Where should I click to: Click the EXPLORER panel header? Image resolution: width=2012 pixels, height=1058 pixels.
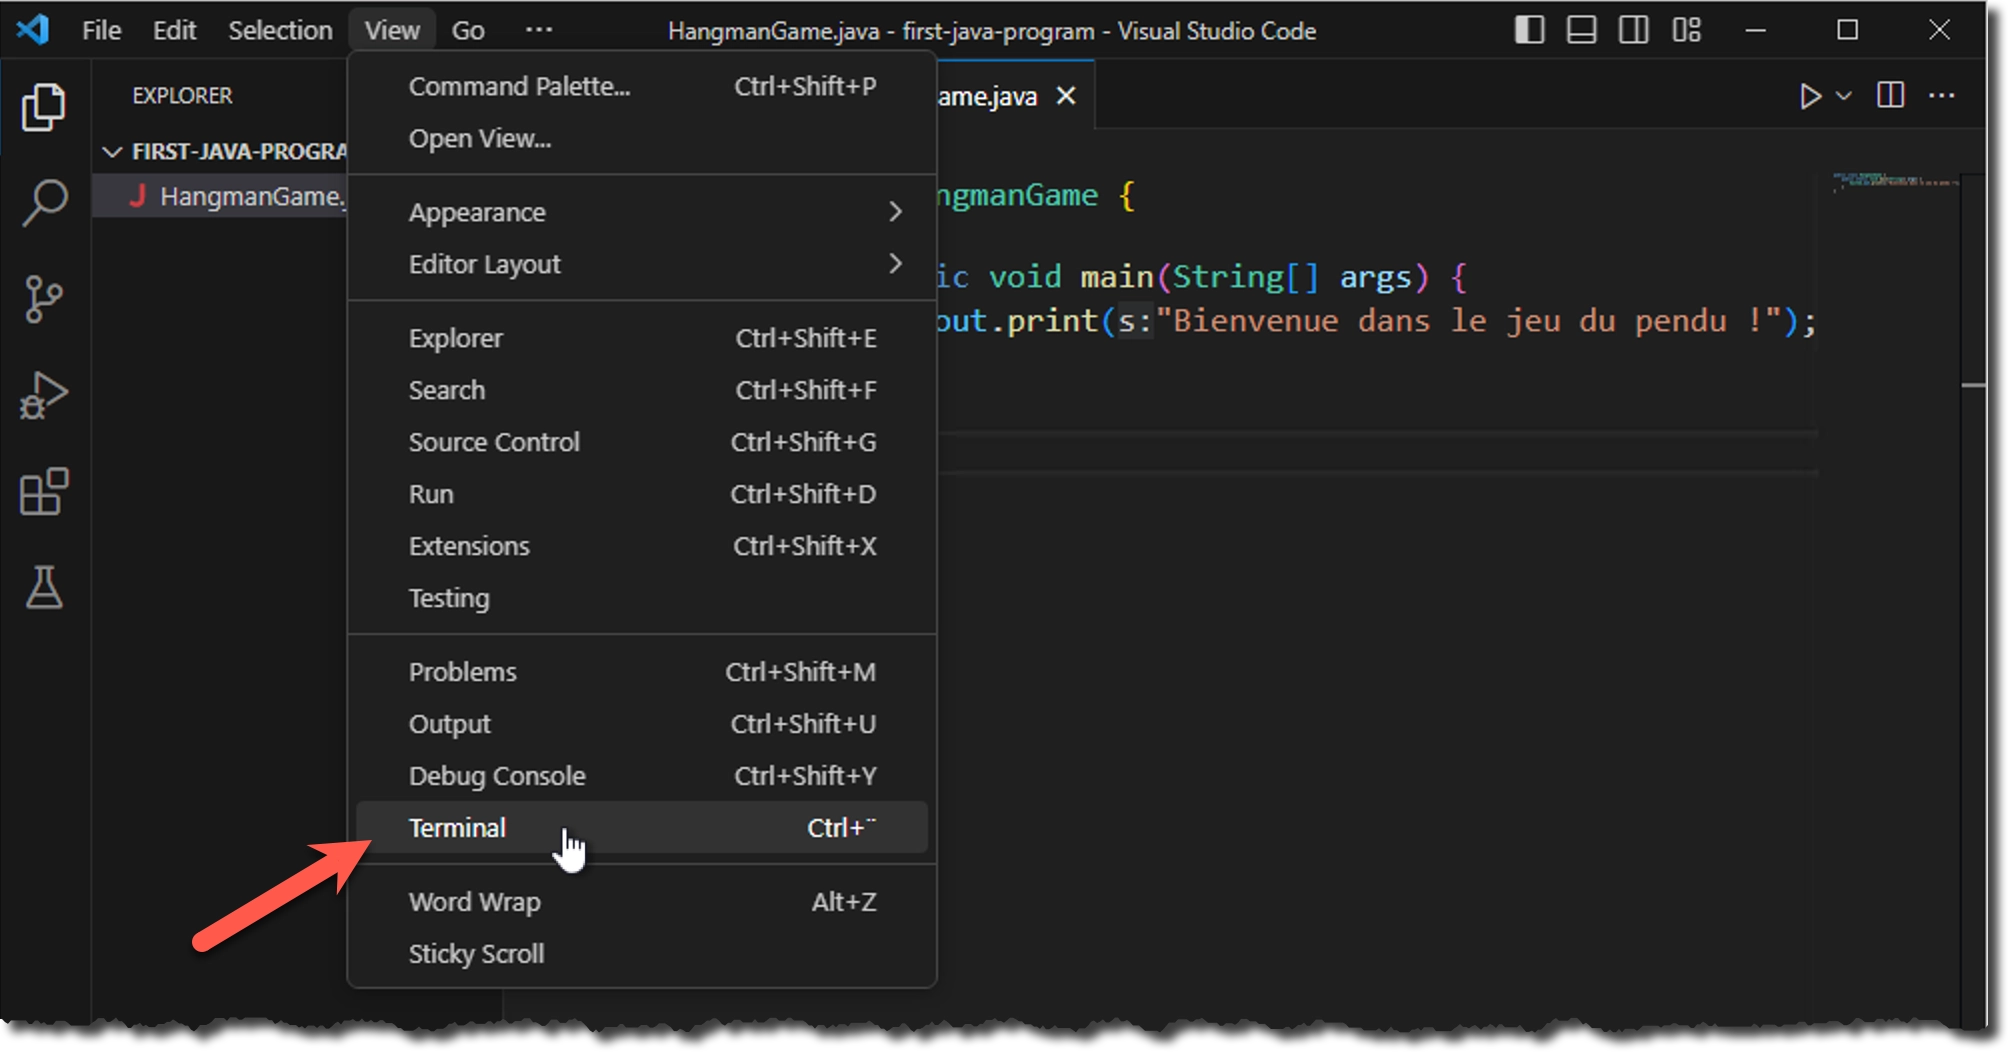pyautogui.click(x=182, y=96)
